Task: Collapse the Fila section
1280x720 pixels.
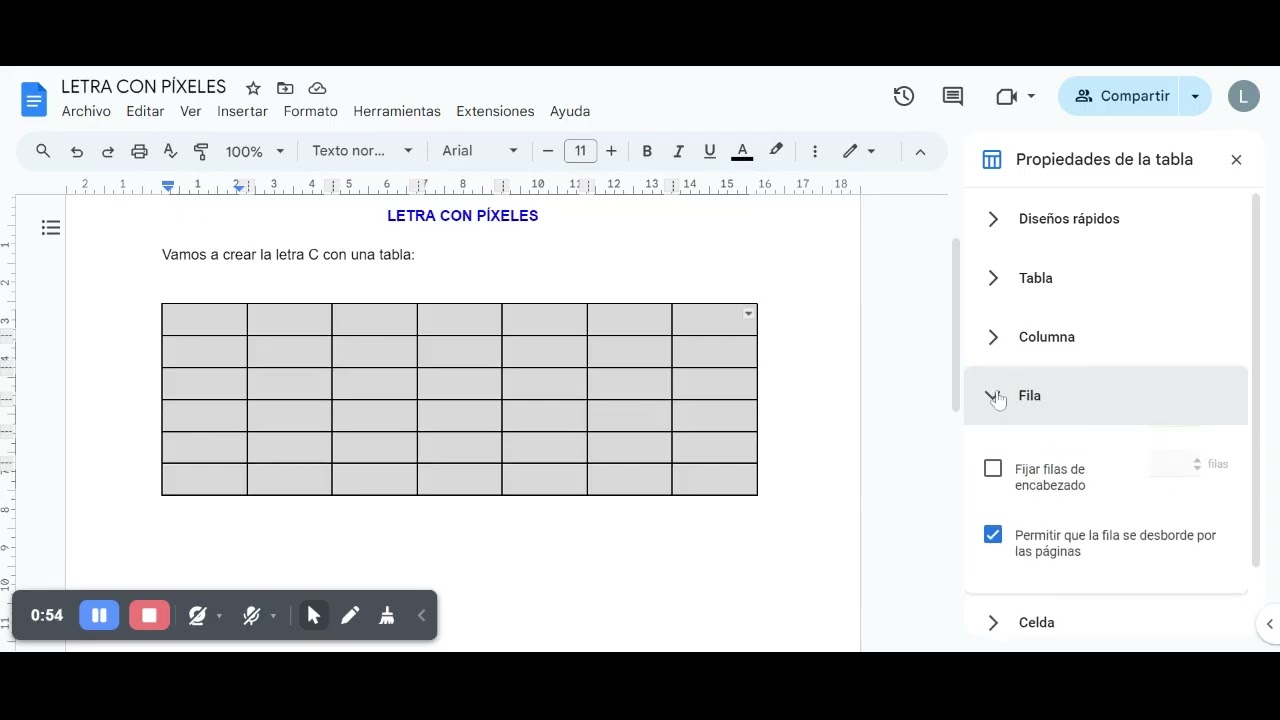Action: pyautogui.click(x=1106, y=396)
